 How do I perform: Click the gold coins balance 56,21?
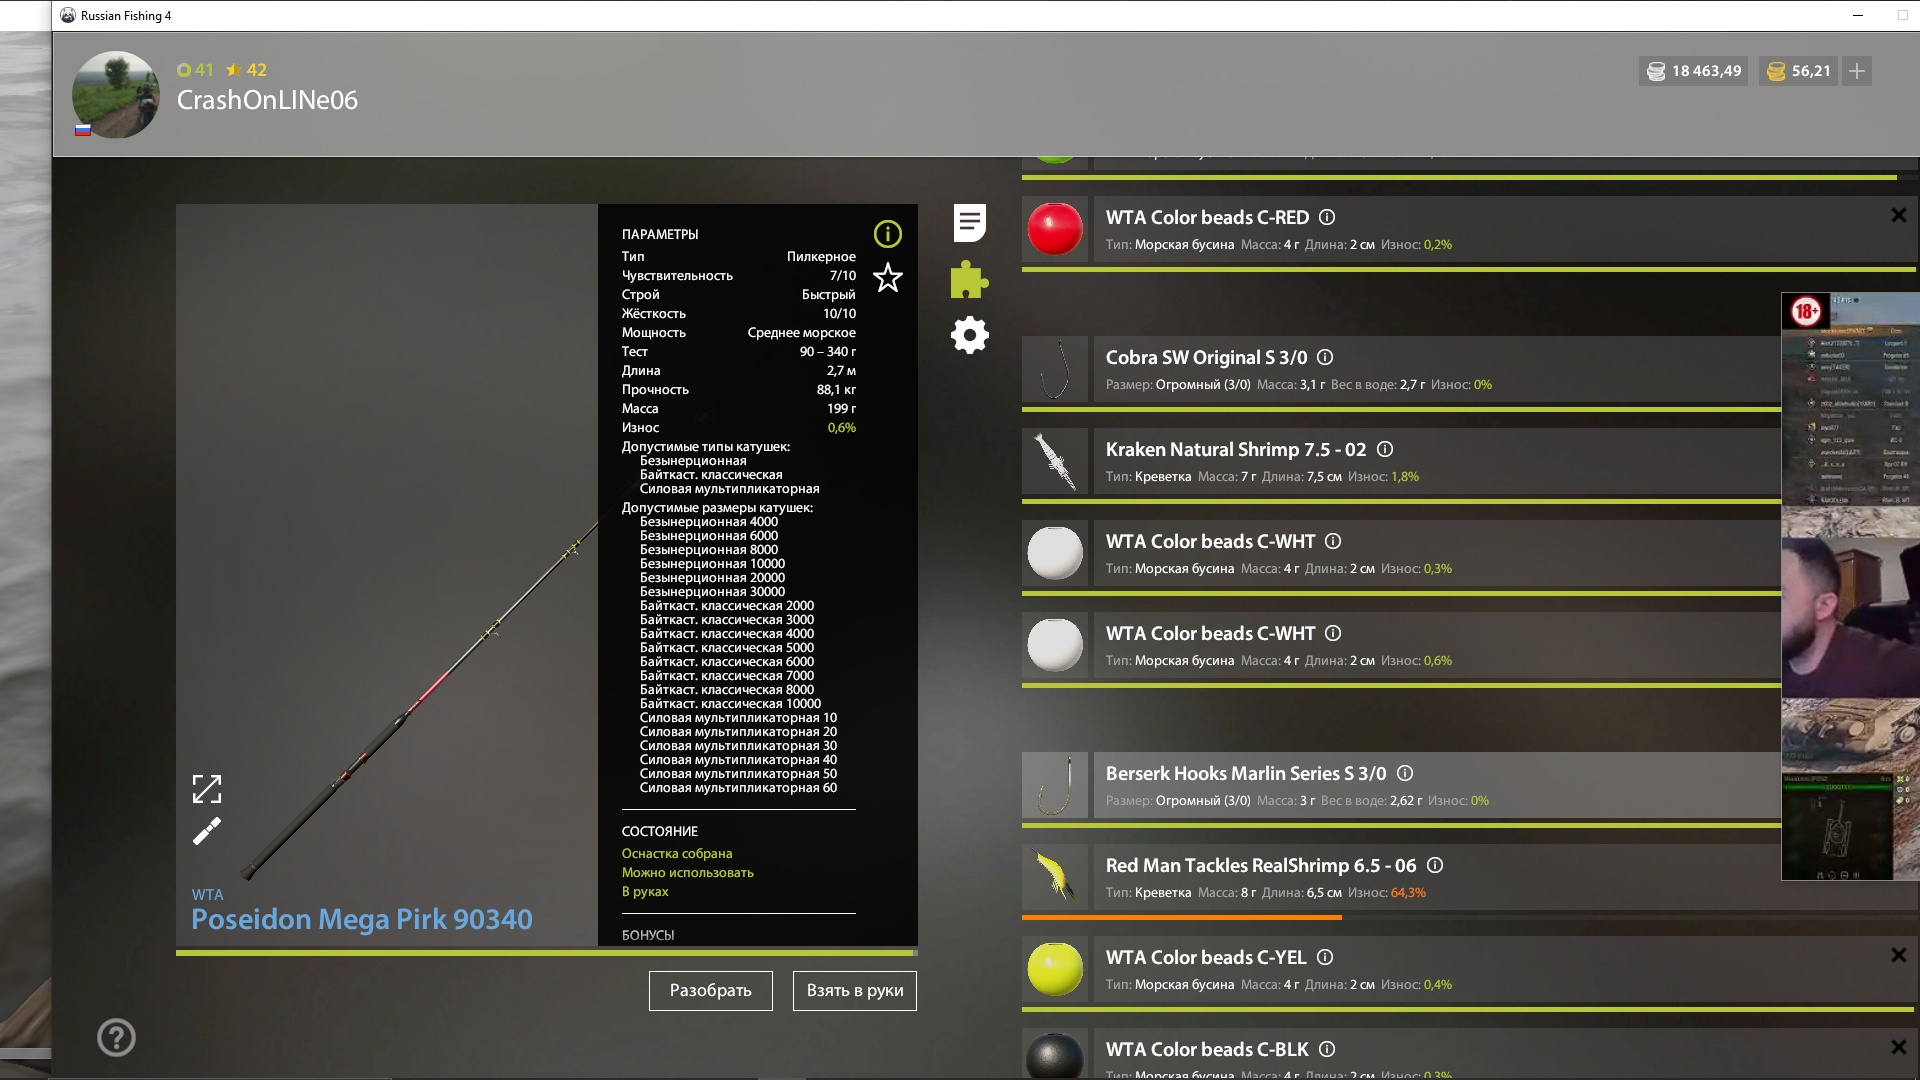[1798, 71]
